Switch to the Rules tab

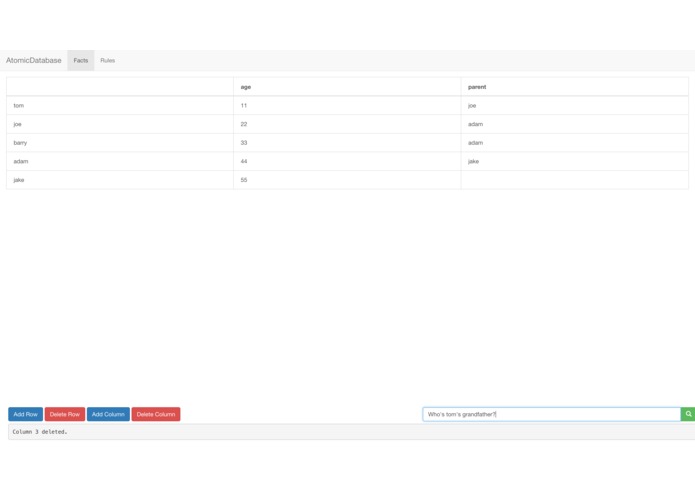(107, 60)
